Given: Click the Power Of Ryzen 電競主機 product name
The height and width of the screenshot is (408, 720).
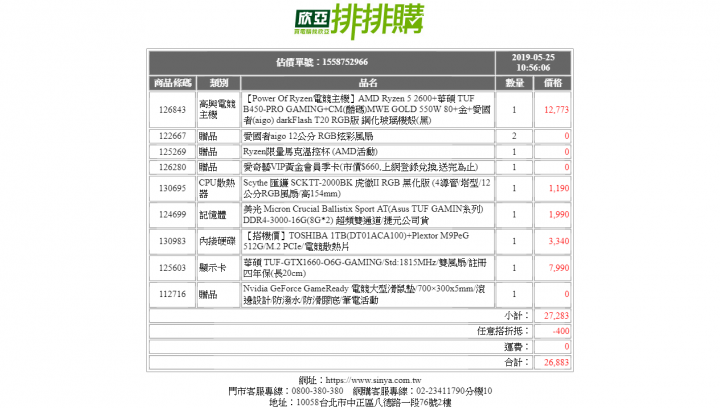Looking at the screenshot, I should [367, 110].
